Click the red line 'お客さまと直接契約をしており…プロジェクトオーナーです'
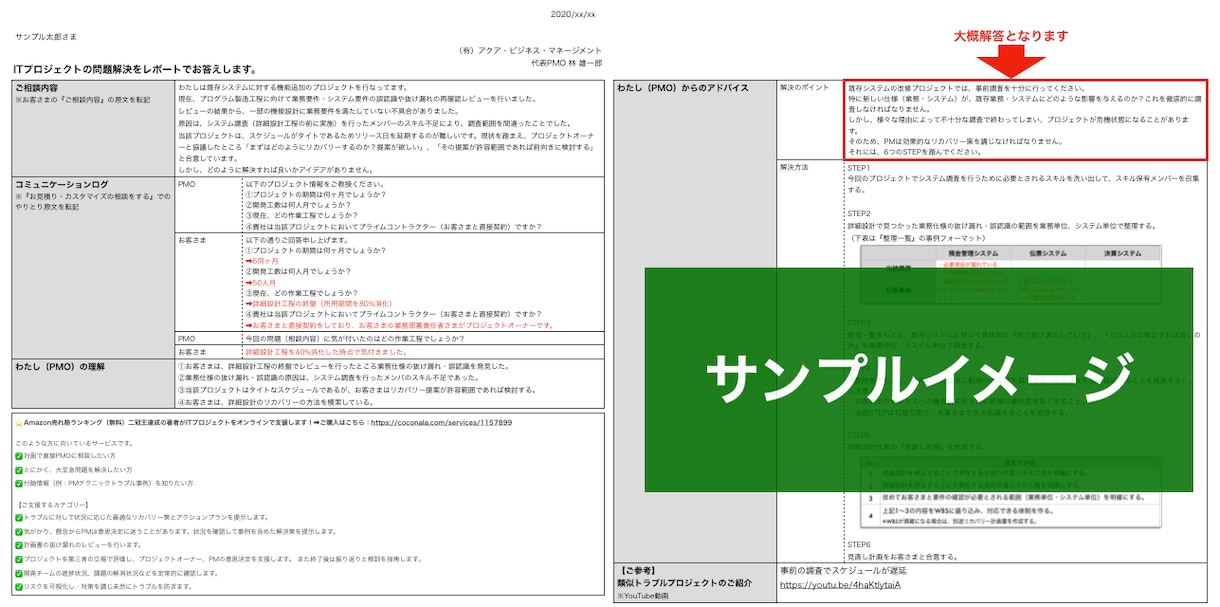The height and width of the screenshot is (607, 1220). [x=399, y=325]
